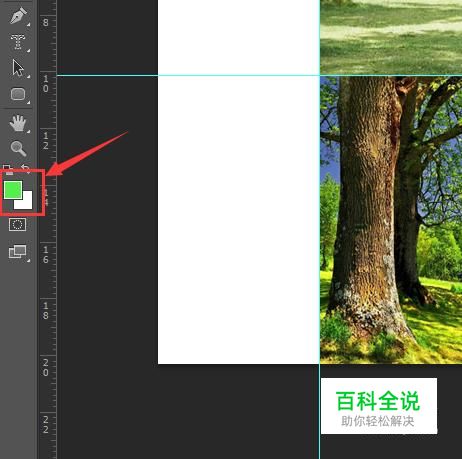Click the ruler mark labeled 10
The height and width of the screenshot is (459, 462).
click(46, 84)
